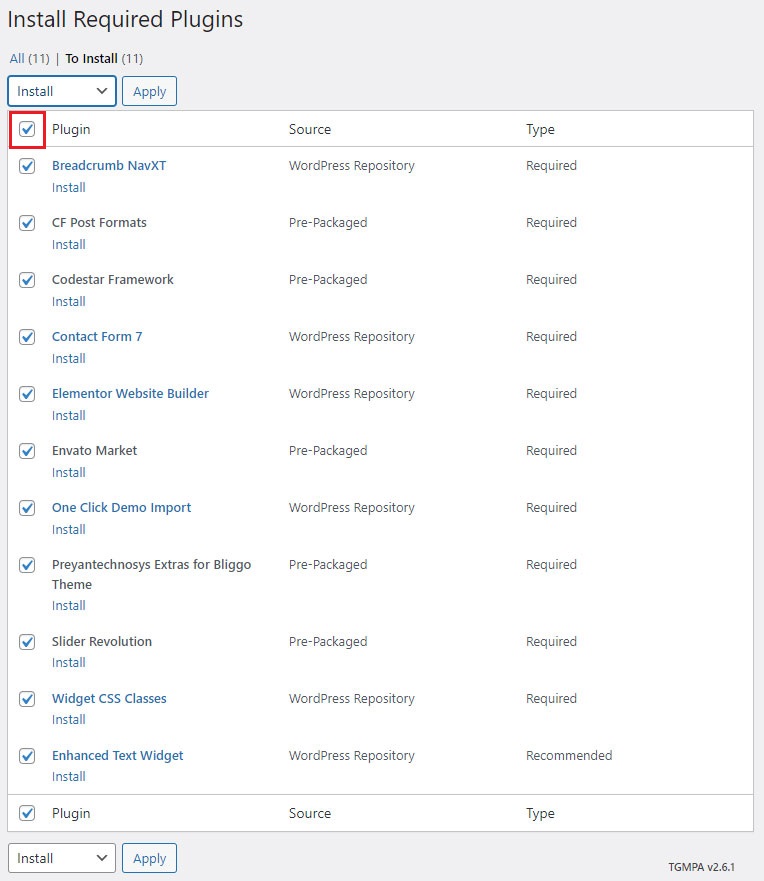Open the Enhanced Text Widget plugin link

117,755
